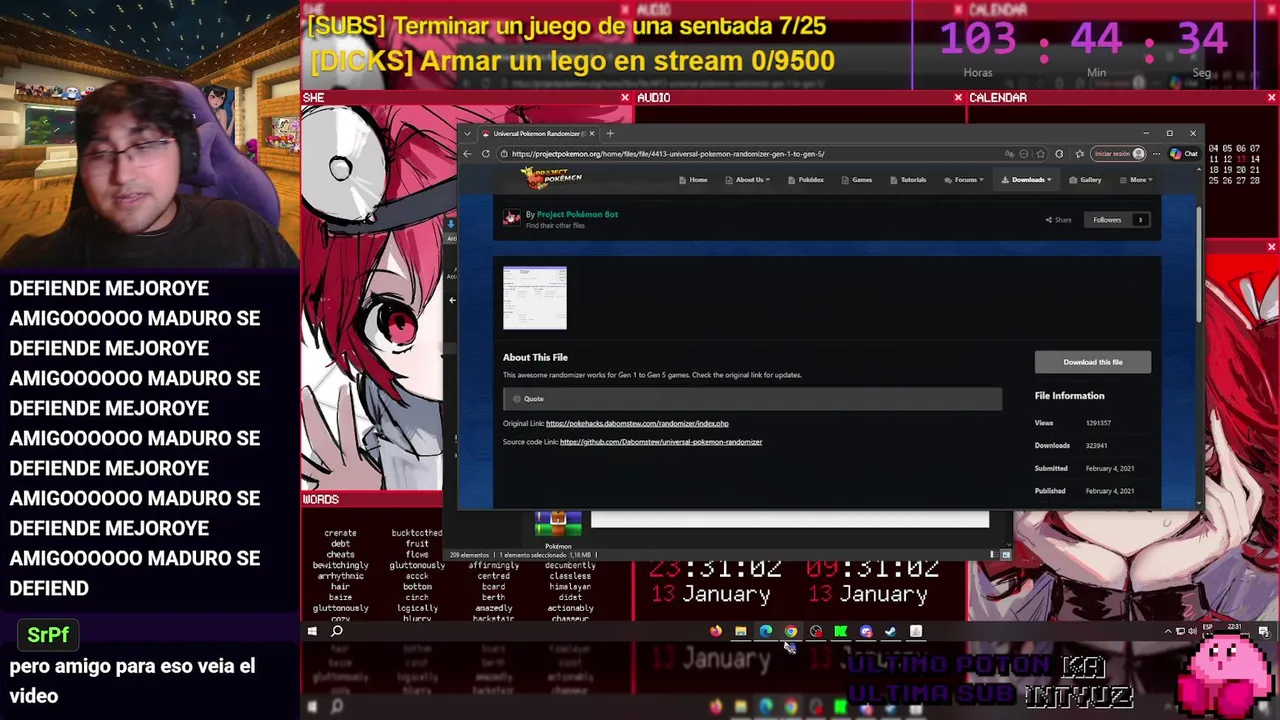The height and width of the screenshot is (720, 1280).
Task: Close the AUDIO overlay panel
Action: point(958,98)
